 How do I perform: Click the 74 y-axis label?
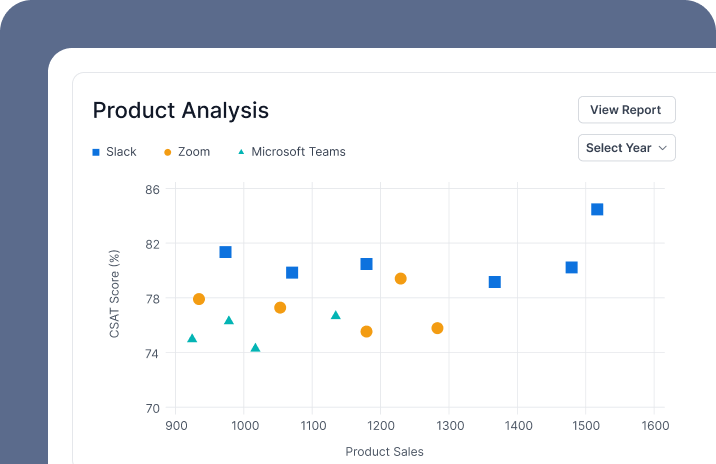(x=153, y=353)
